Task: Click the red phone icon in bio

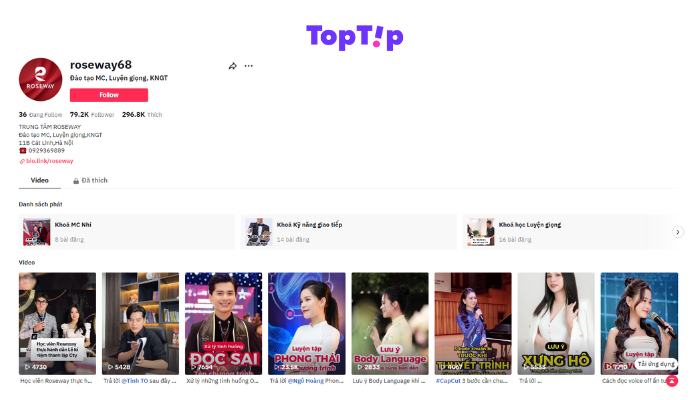Action: (x=23, y=150)
